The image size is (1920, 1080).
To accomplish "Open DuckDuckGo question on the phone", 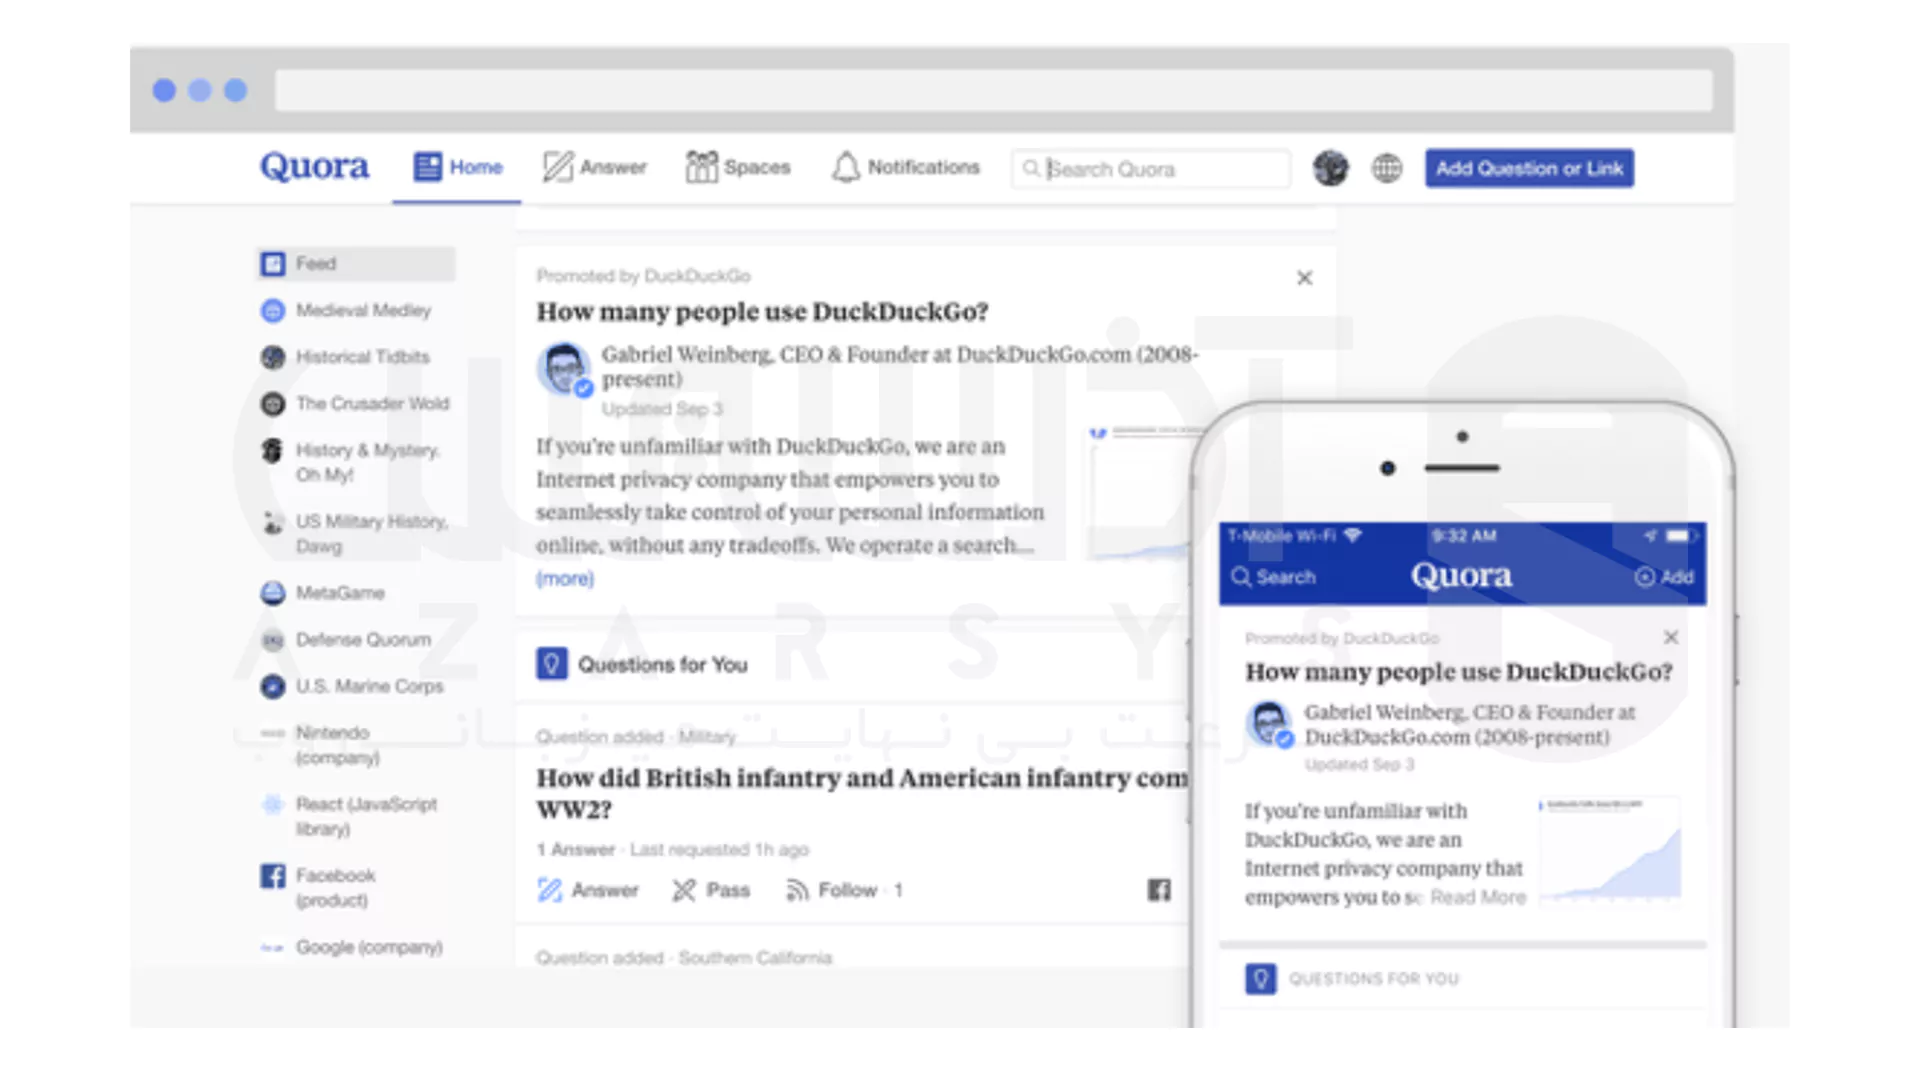I will coord(1458,672).
